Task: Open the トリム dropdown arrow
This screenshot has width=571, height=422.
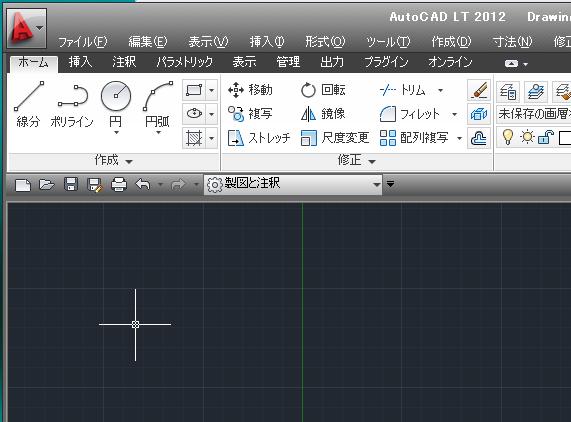Action: pos(441,90)
